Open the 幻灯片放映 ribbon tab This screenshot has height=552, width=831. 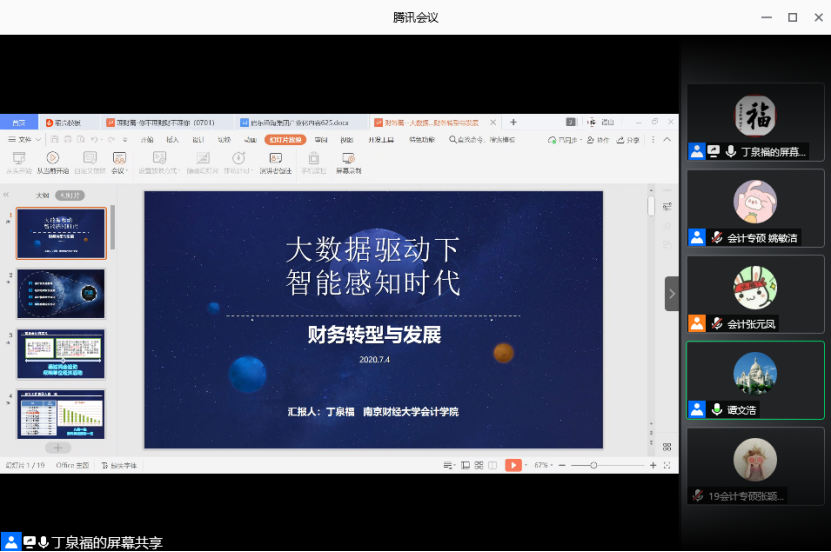(285, 140)
